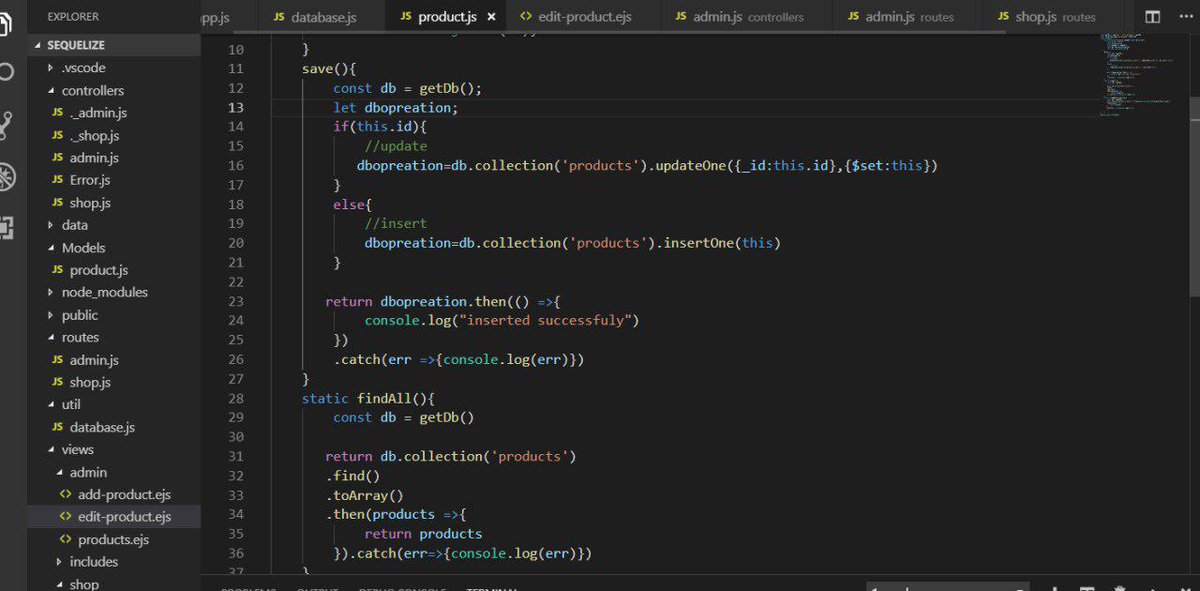Click the "return products" code line
The image size is (1200, 591).
[x=423, y=534]
